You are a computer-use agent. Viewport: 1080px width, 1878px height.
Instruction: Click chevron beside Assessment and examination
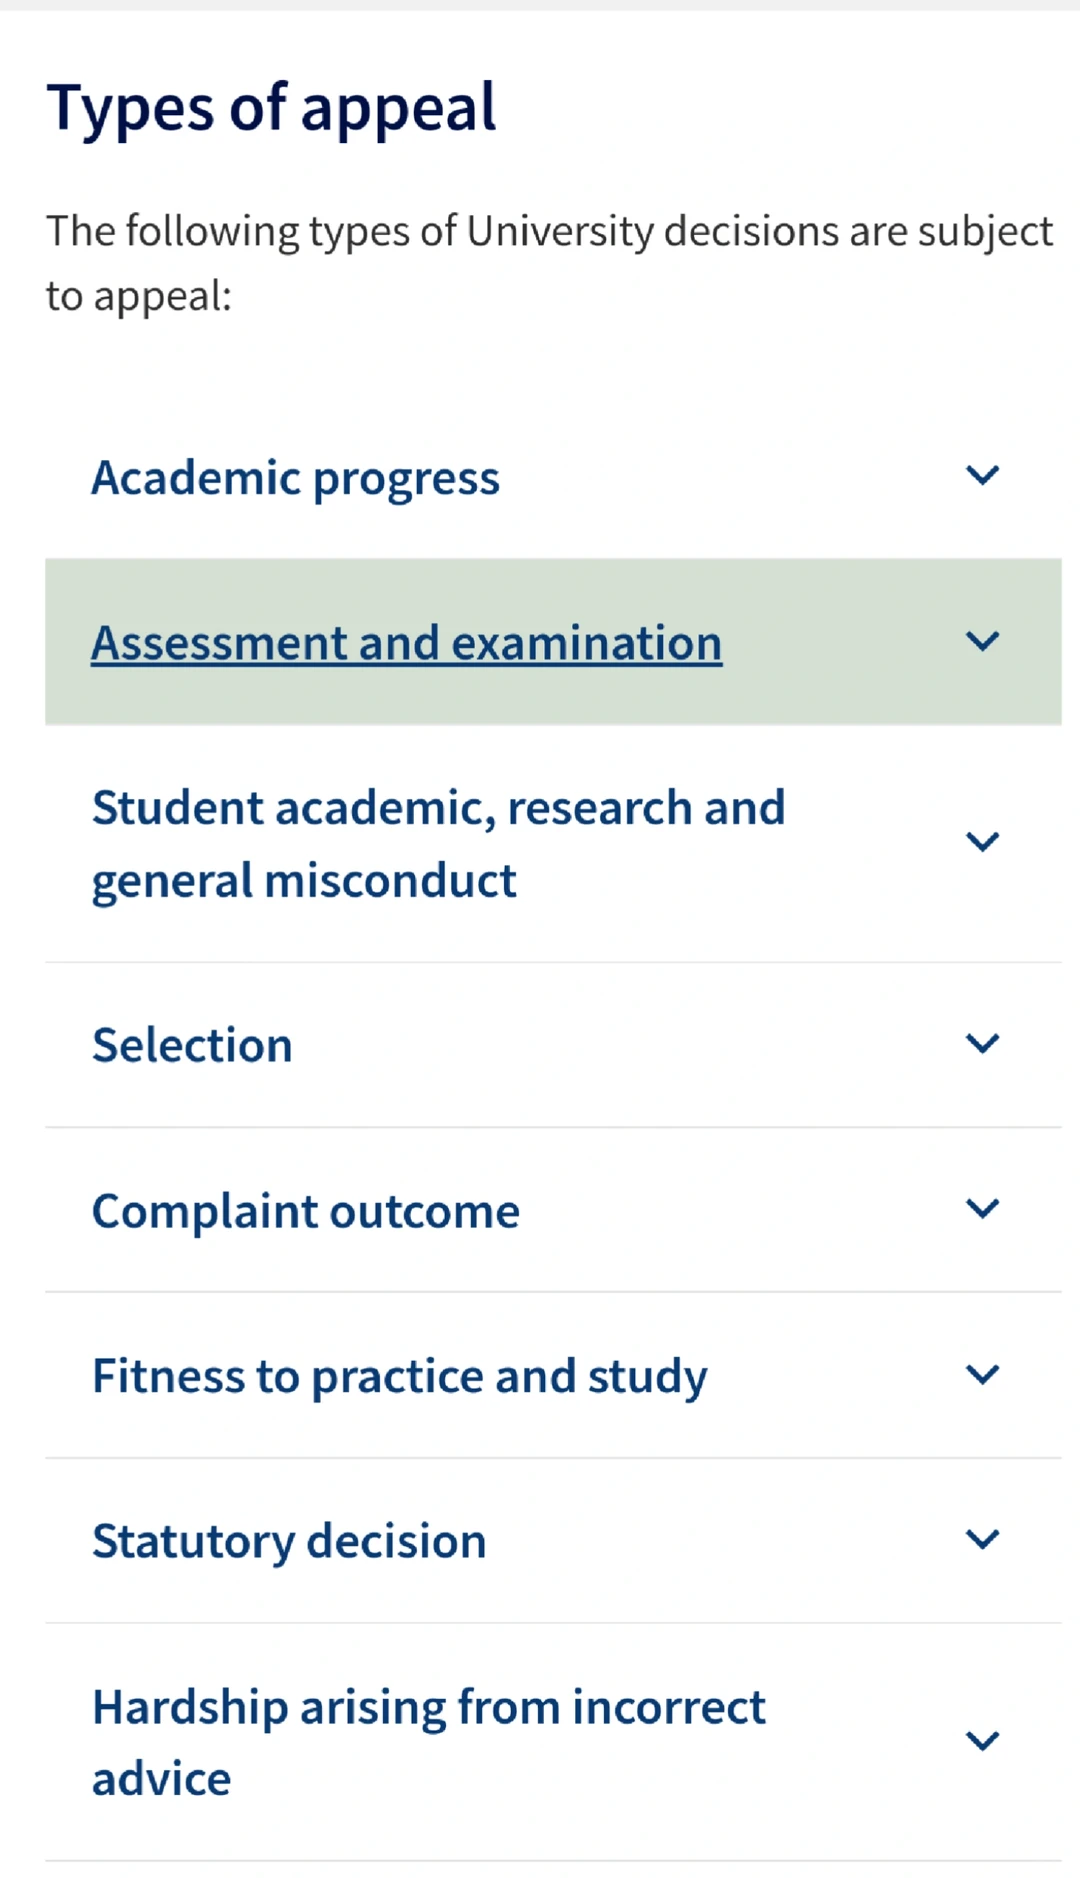tap(982, 641)
